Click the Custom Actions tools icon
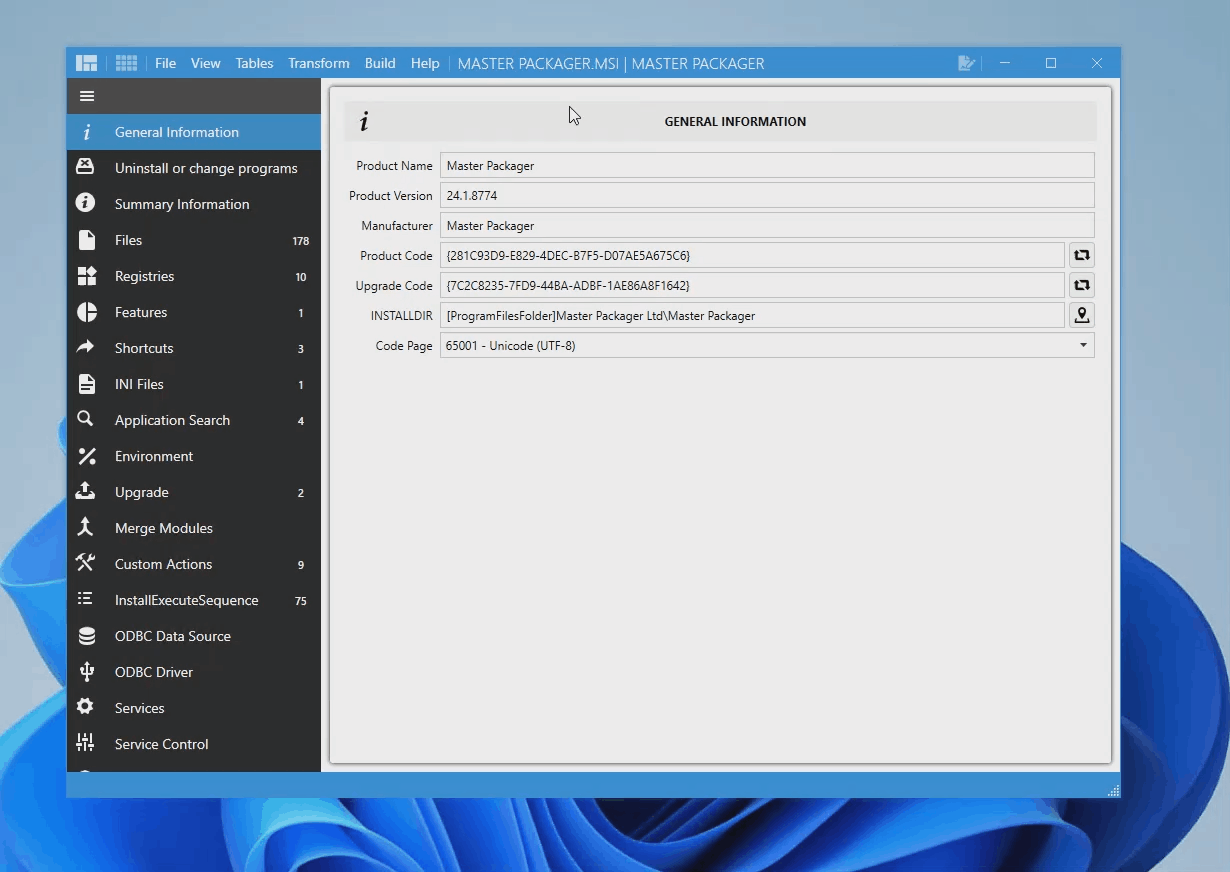The width and height of the screenshot is (1230, 872). [x=86, y=563]
